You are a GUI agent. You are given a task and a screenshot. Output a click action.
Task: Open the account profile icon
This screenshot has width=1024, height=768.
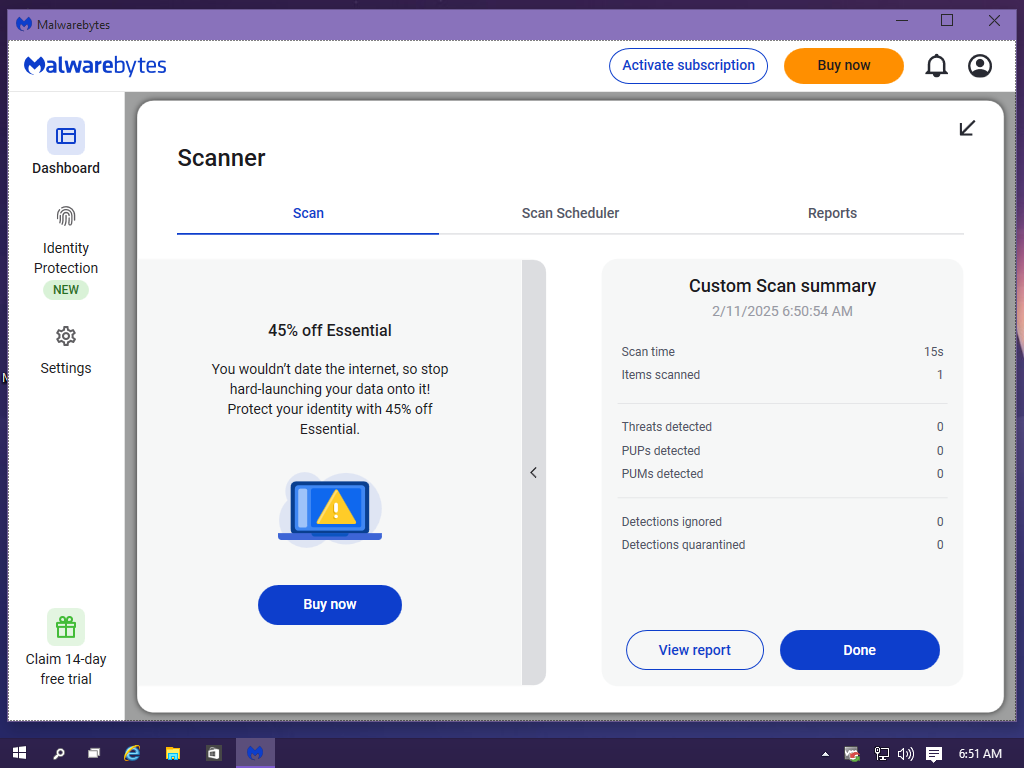[980, 66]
